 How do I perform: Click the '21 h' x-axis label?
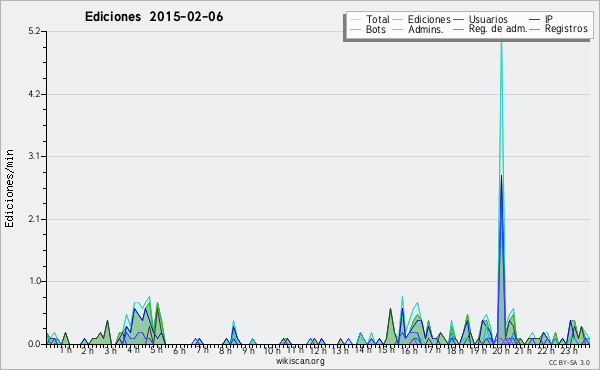tap(523, 350)
